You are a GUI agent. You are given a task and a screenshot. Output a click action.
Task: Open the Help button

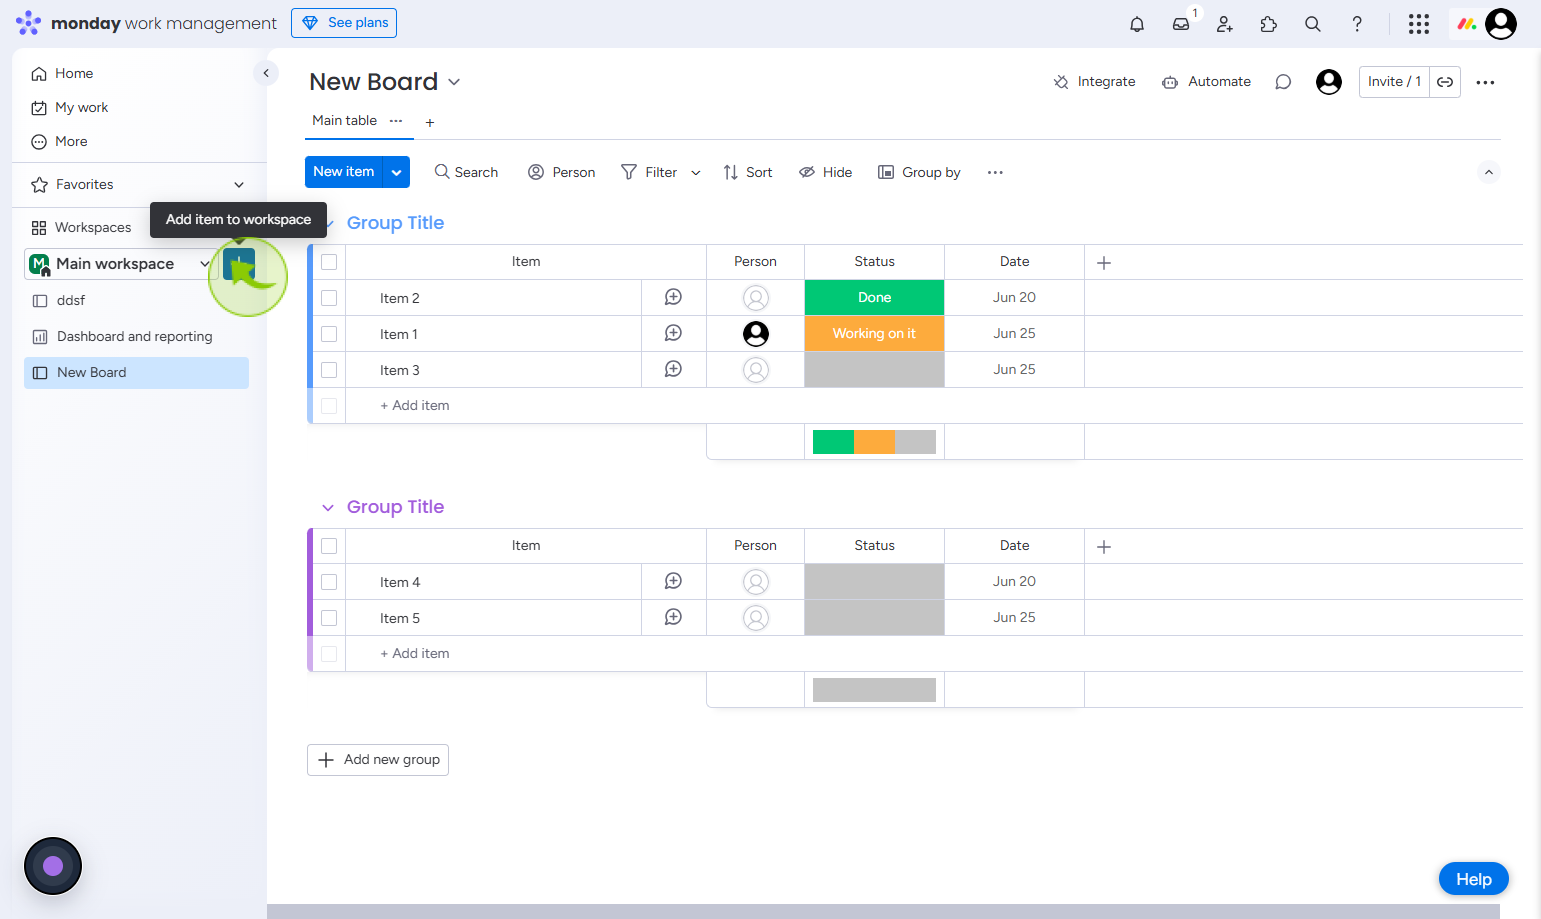tap(1474, 879)
